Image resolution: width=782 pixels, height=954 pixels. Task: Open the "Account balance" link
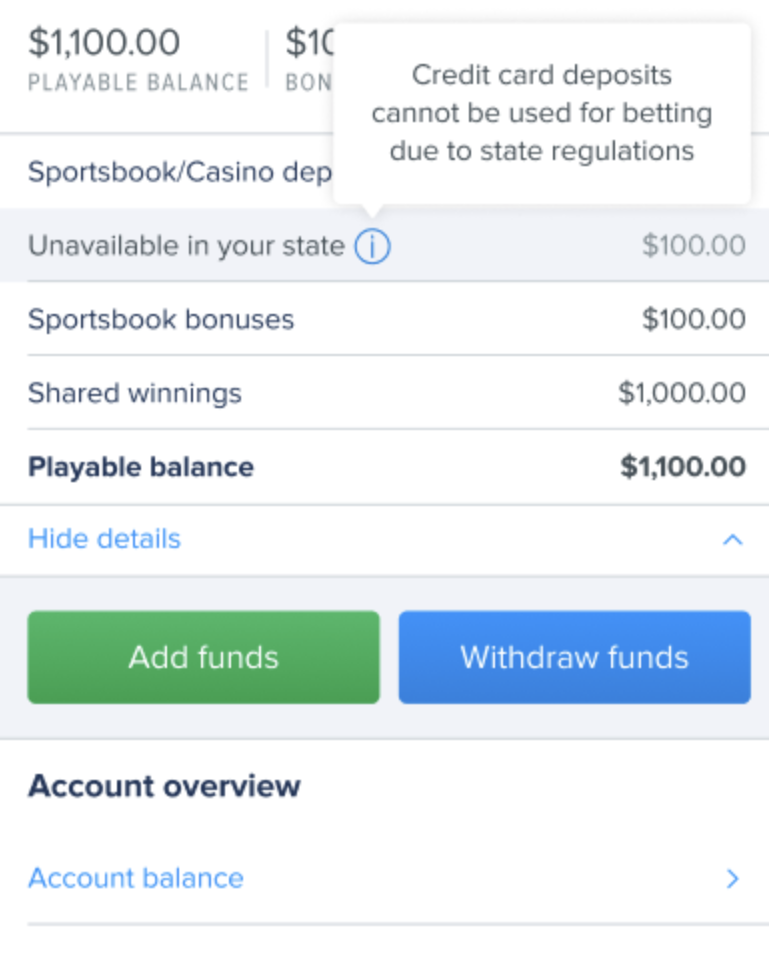click(x=136, y=878)
